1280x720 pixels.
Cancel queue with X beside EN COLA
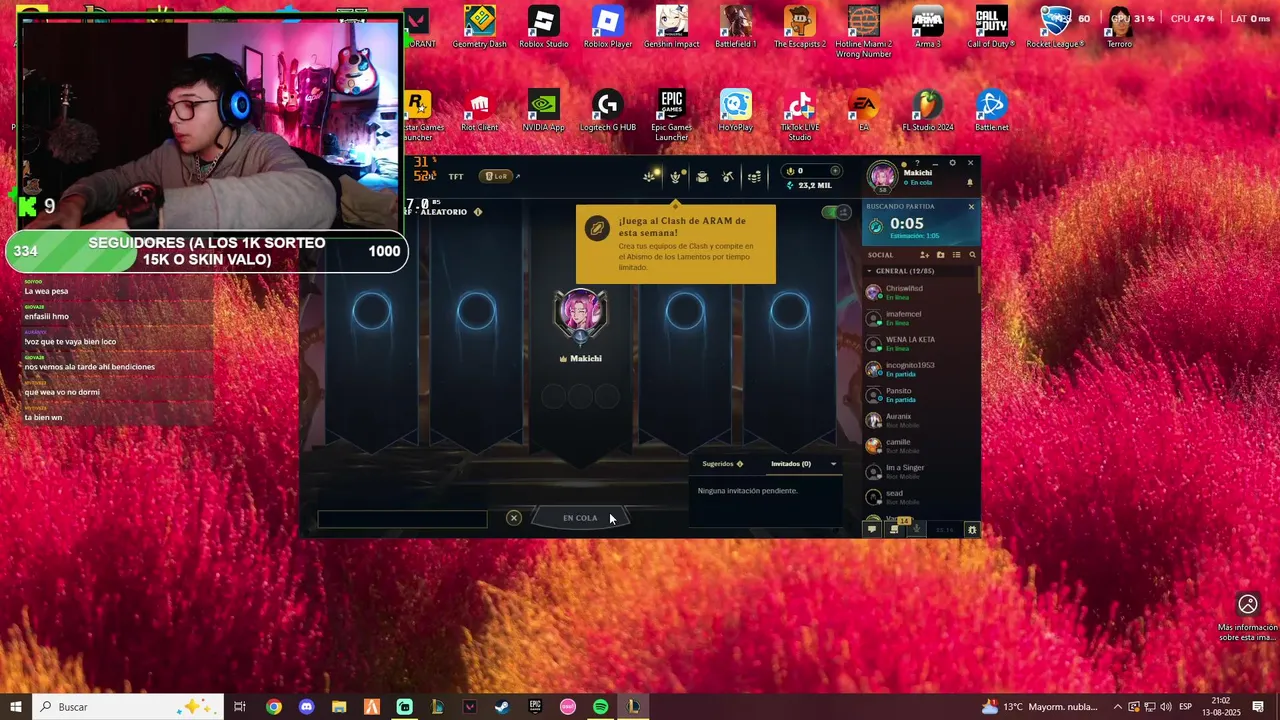[514, 518]
